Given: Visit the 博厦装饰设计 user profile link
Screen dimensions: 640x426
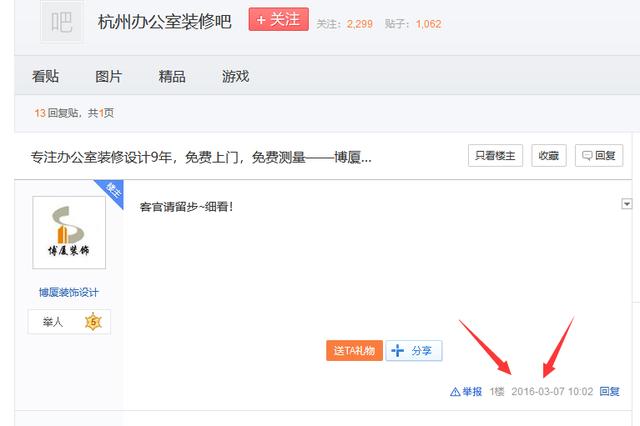Looking at the screenshot, I should pyautogui.click(x=69, y=292).
